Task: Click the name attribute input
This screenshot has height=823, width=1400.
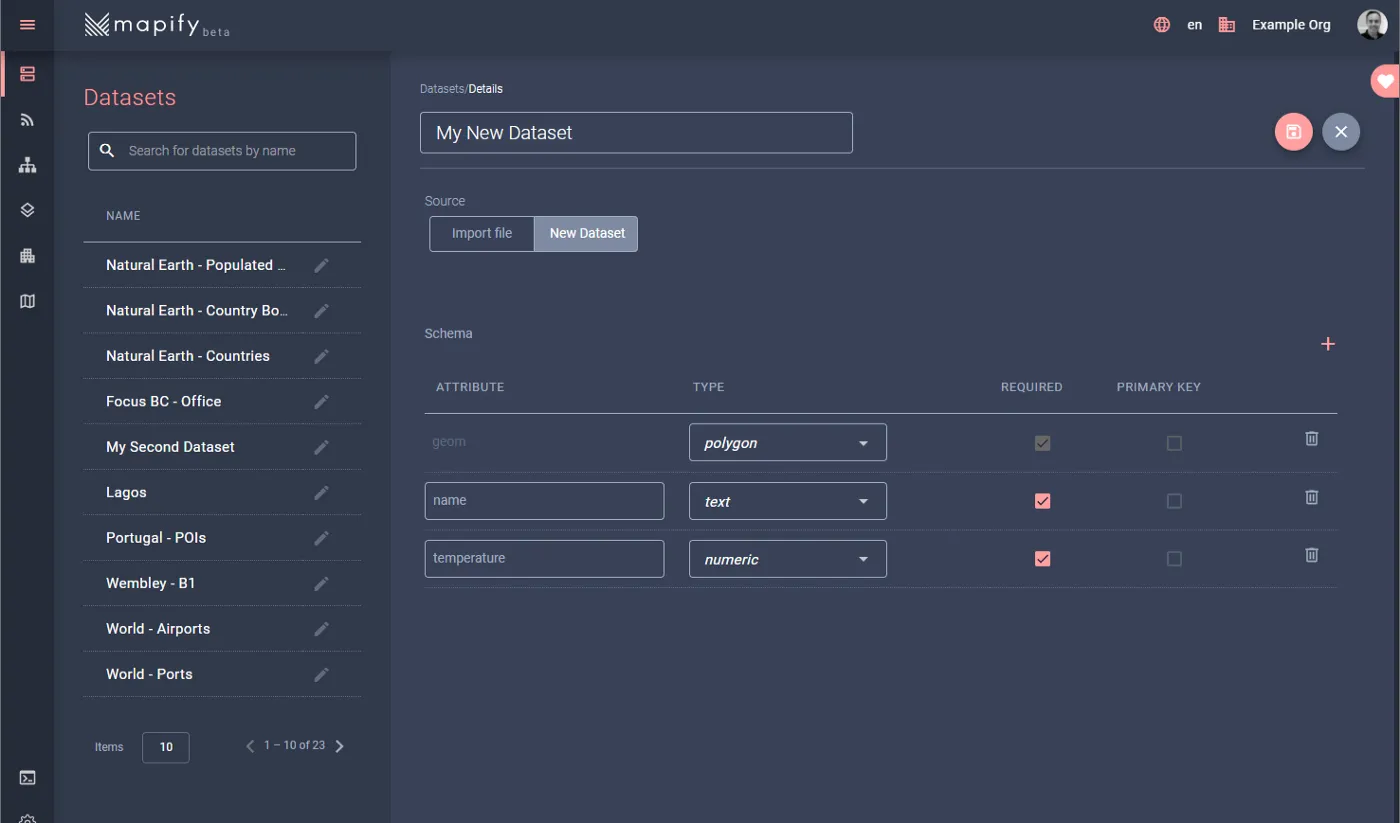Action: 544,501
